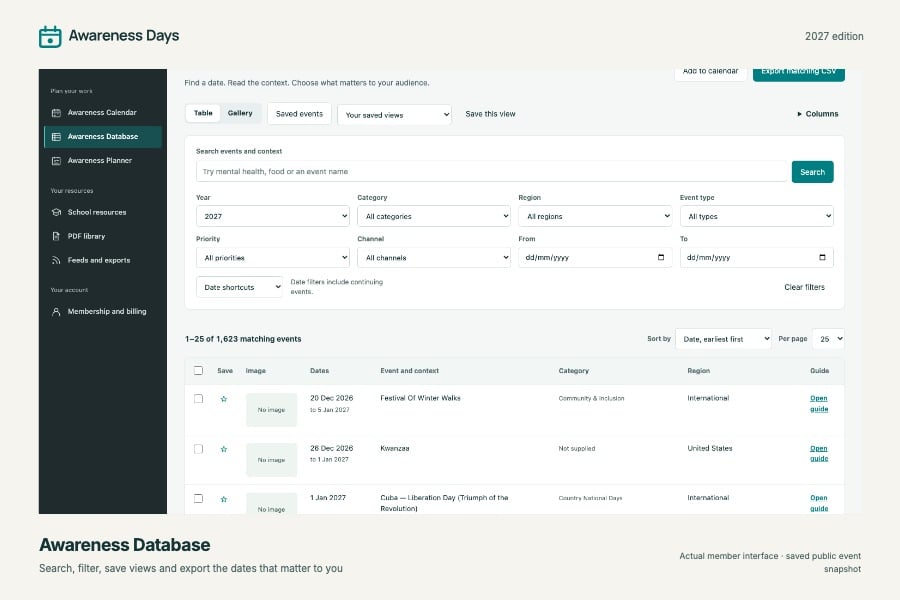Screen dimensions: 900x600
Task: Click the Awareness Planner sidebar icon
Action: click(56, 161)
